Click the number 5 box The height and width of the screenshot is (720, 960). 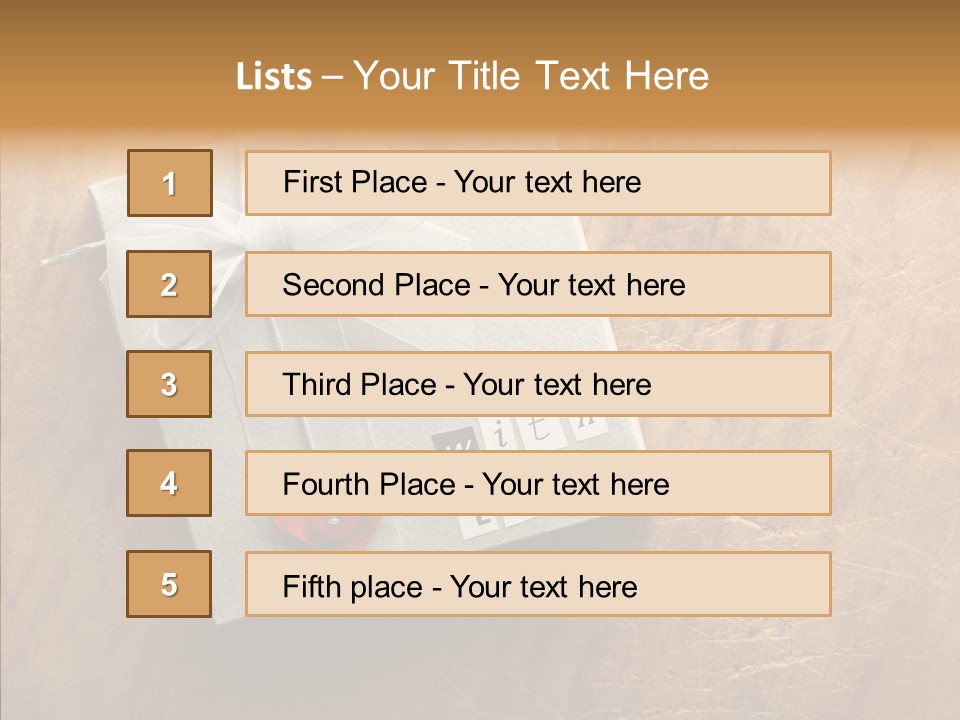coord(169,584)
